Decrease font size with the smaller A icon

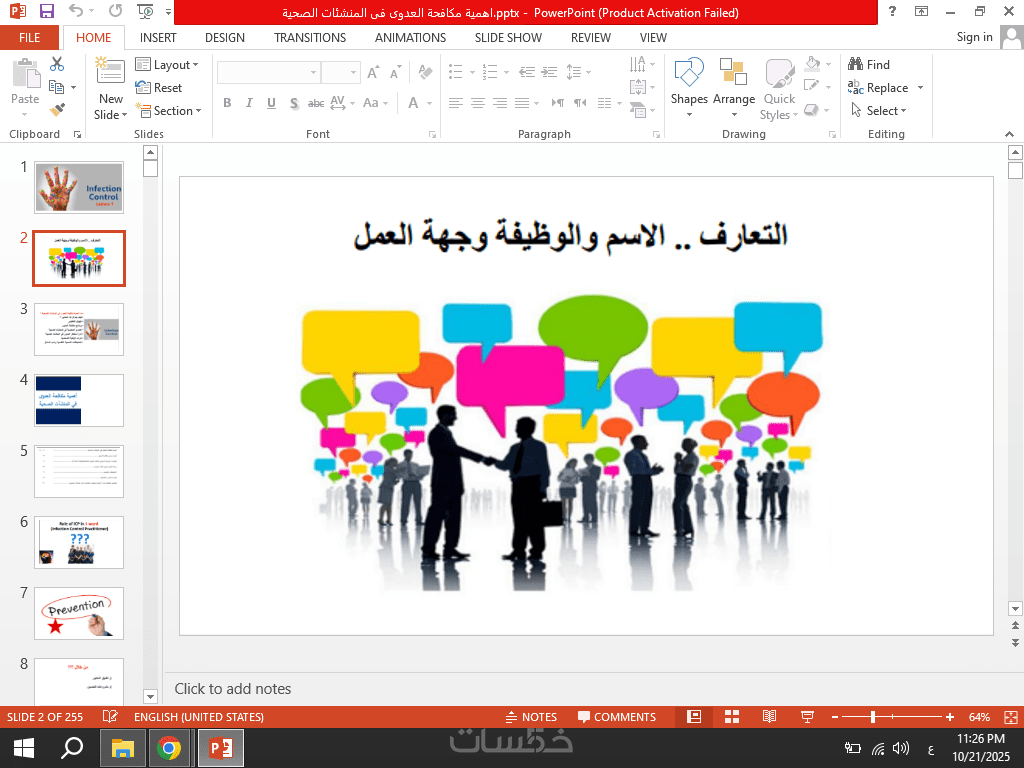[394, 72]
